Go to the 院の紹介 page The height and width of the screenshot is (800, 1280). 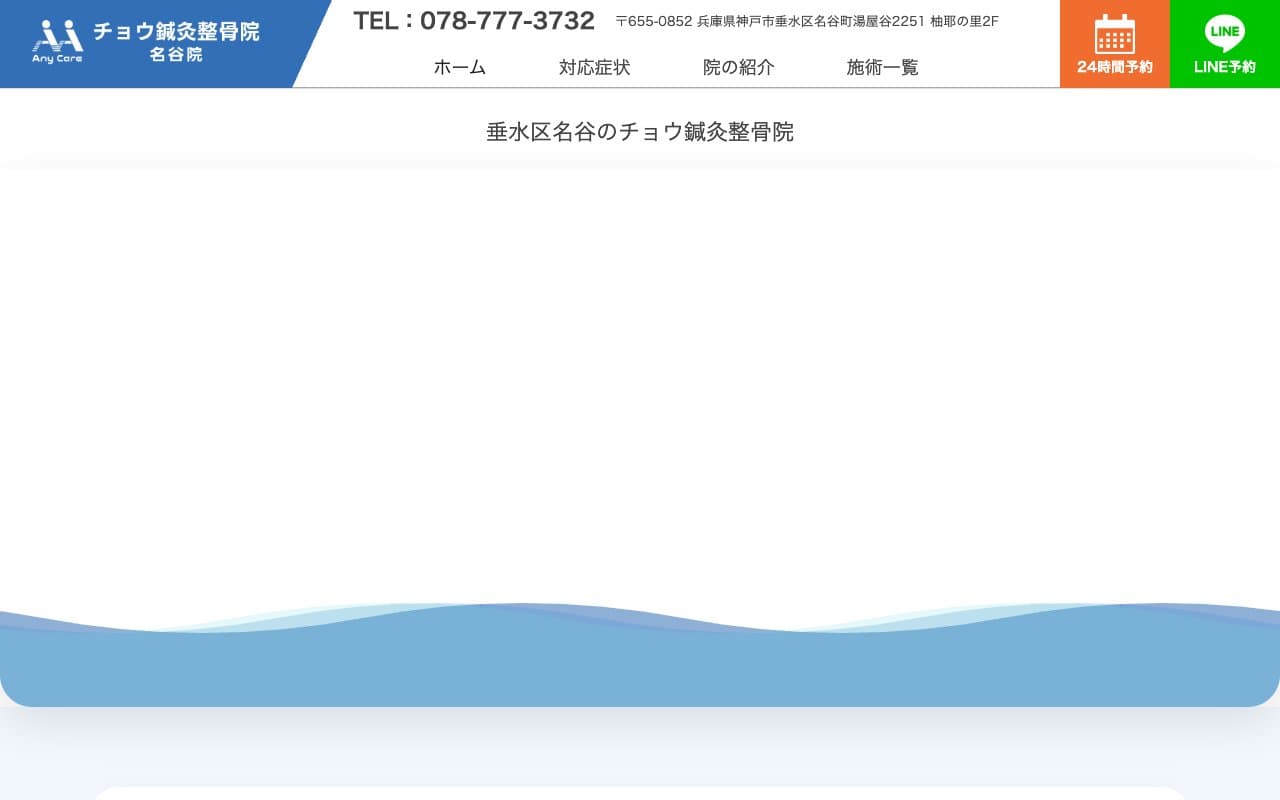[738, 67]
